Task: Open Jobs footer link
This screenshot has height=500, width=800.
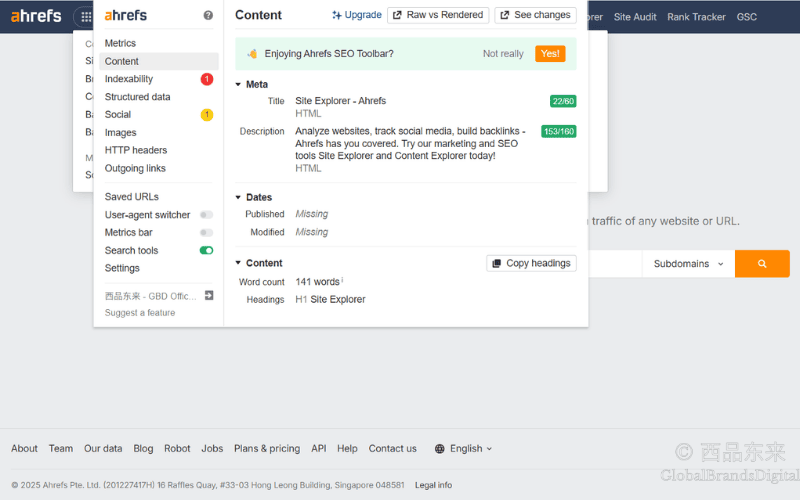Action: 212,448
